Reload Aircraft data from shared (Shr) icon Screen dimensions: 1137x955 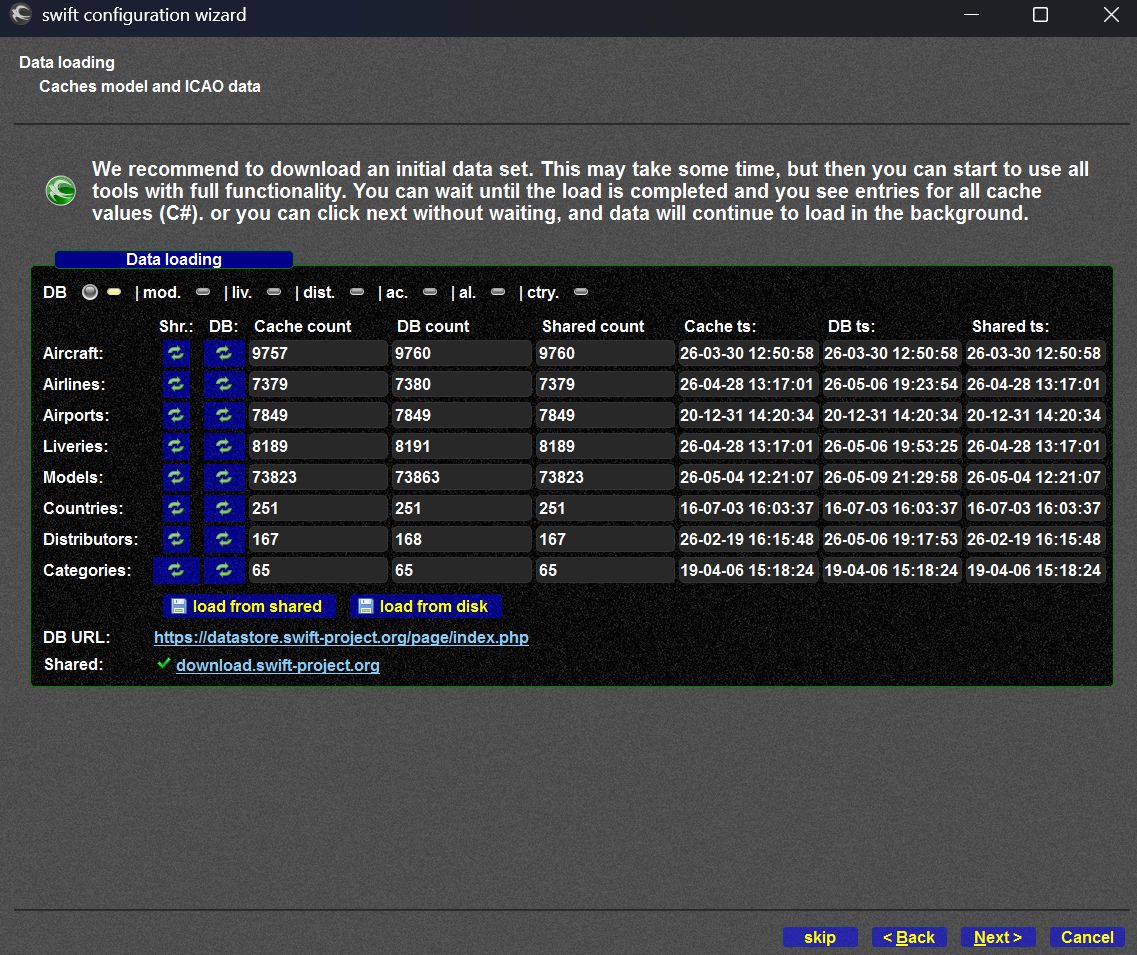(176, 353)
